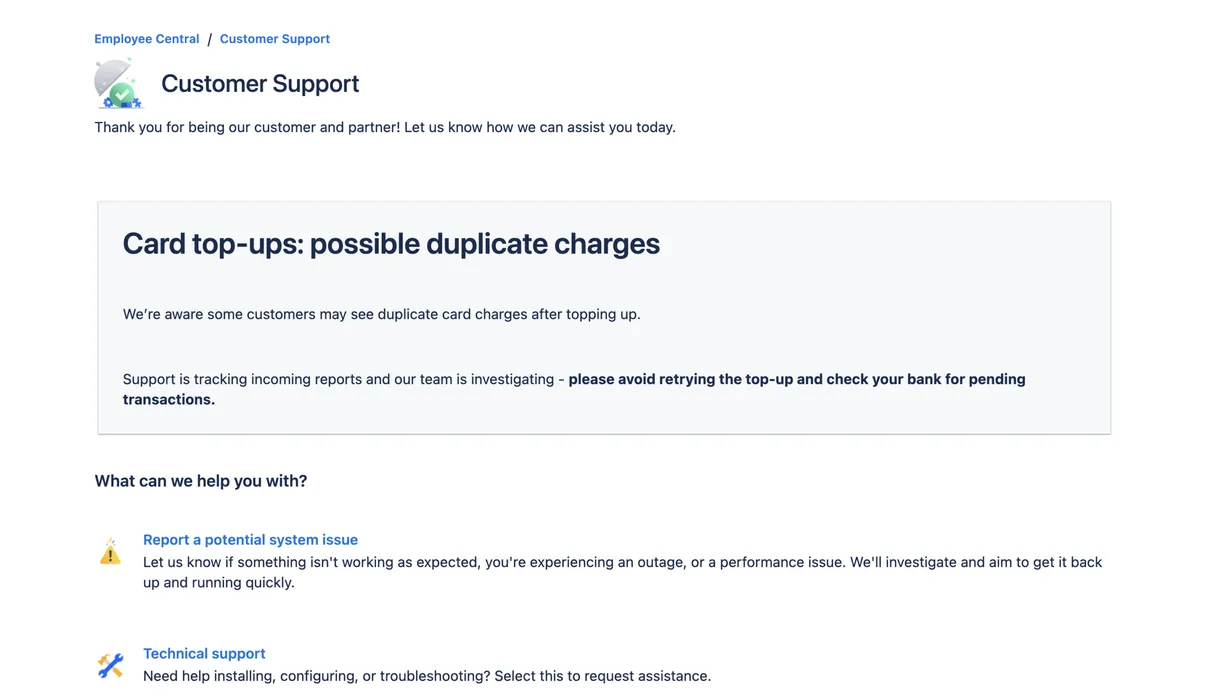Screen dimensions: 1229x700
Task: Click 'Support is tracking incoming reports' text
Action: coord(338,379)
